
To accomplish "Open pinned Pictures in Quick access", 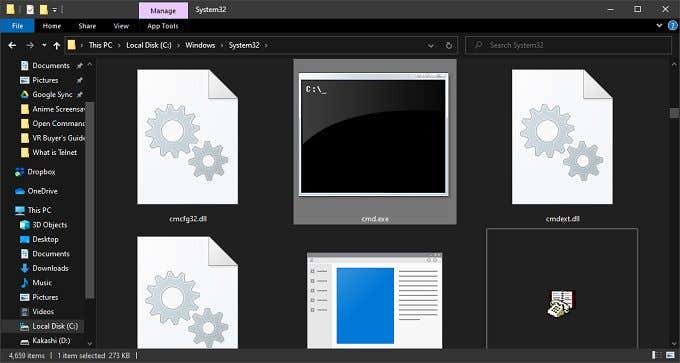I will 45,80.
